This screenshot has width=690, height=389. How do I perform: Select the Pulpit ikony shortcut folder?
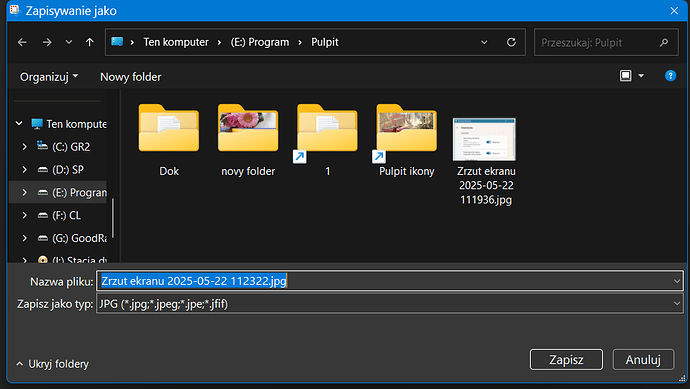coord(407,140)
